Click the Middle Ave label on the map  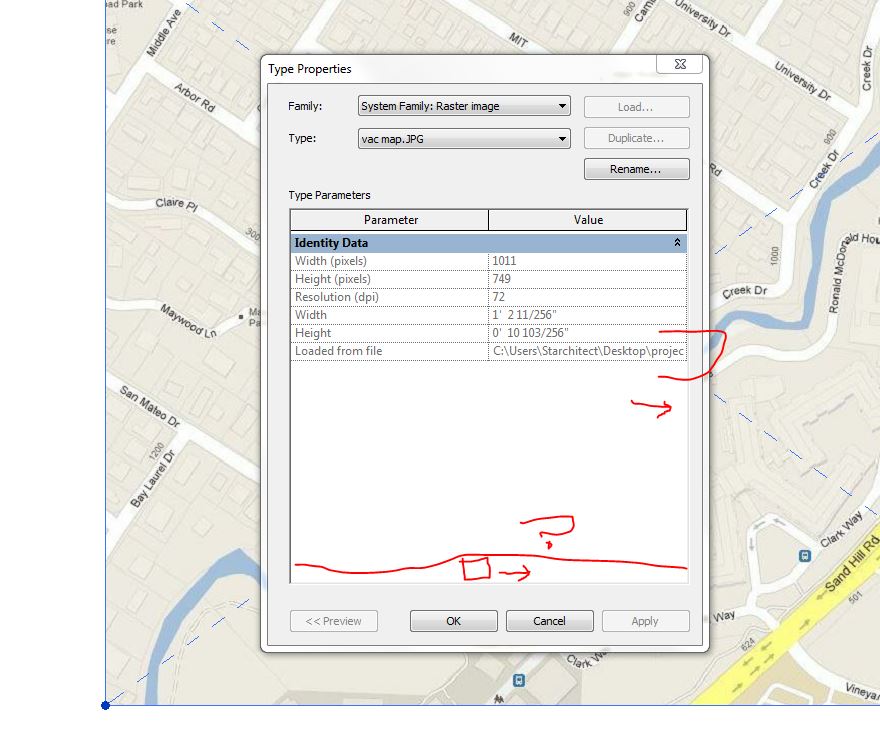[x=164, y=33]
